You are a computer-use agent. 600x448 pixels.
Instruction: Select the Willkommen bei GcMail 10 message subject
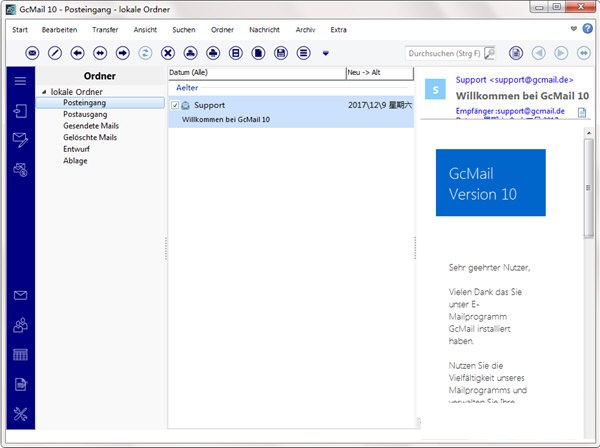click(x=226, y=119)
